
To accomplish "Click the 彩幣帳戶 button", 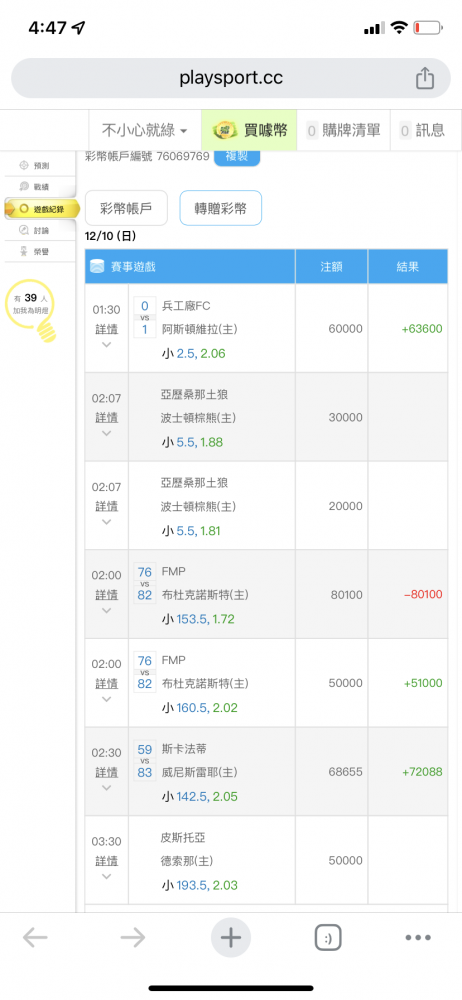I will 126,208.
